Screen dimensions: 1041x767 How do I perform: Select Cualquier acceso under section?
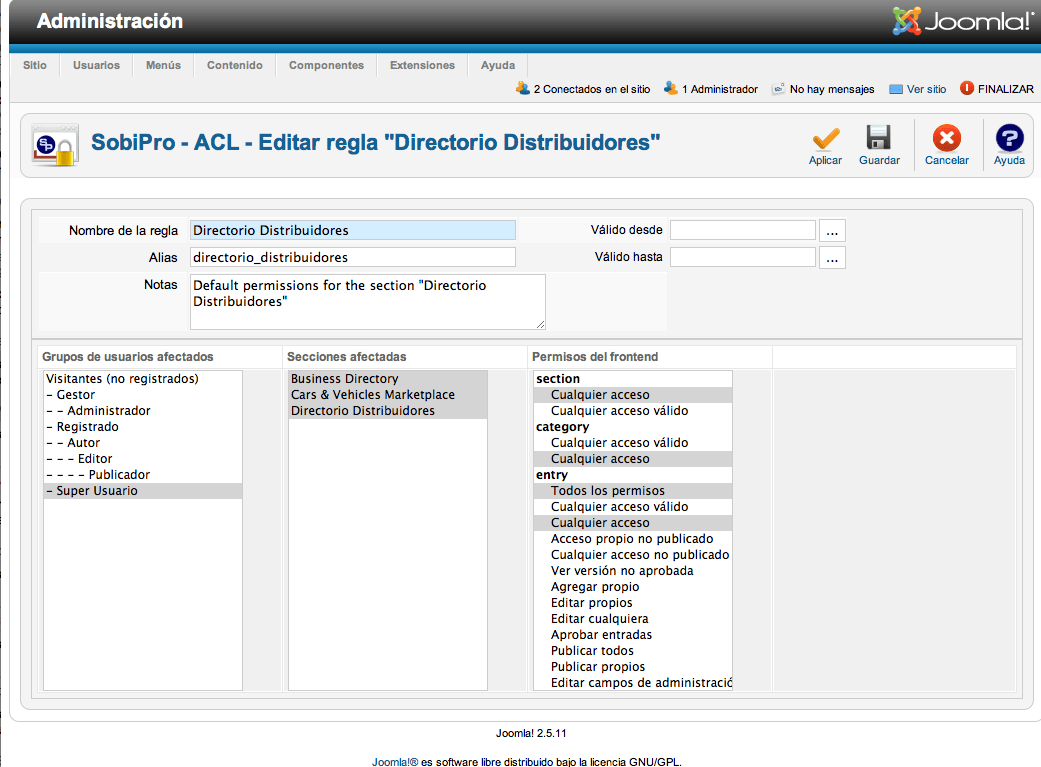pyautogui.click(x=633, y=394)
